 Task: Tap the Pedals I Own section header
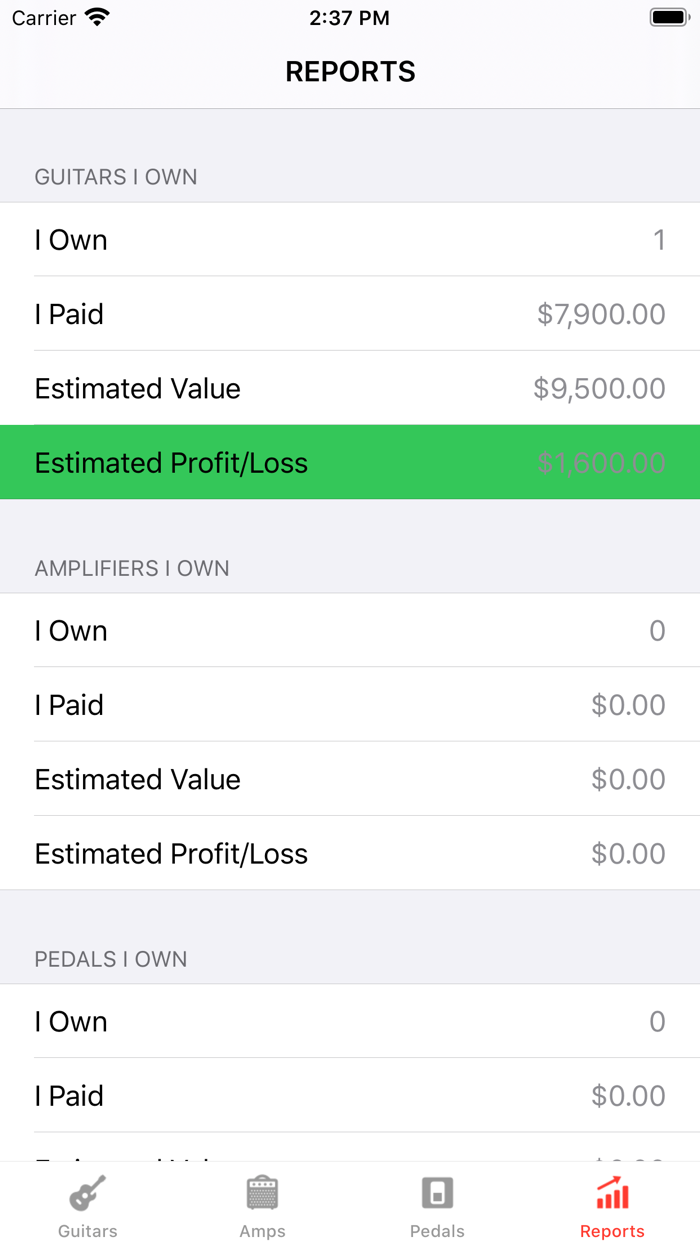coord(111,959)
